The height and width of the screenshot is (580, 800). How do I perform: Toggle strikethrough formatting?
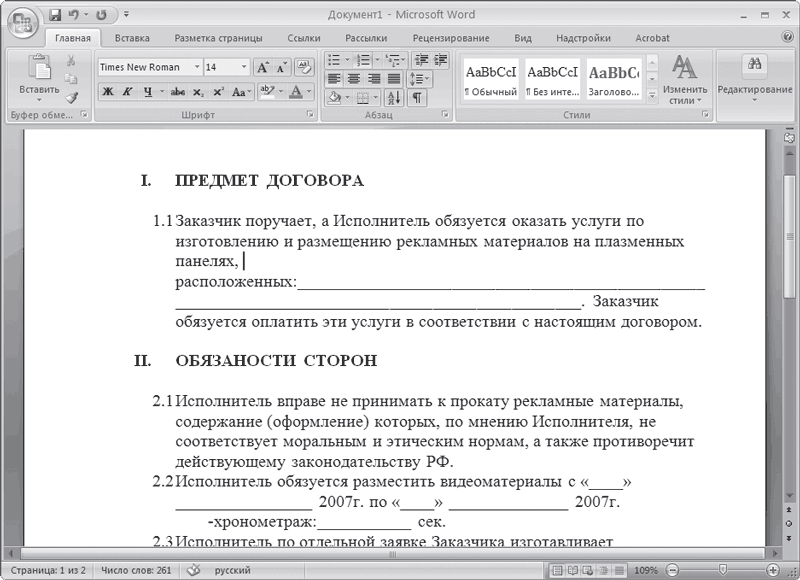point(178,92)
